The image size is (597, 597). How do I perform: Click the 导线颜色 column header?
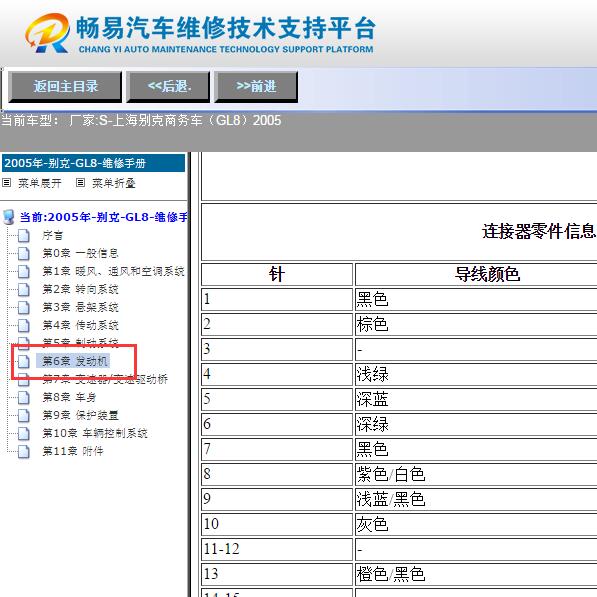[476, 274]
